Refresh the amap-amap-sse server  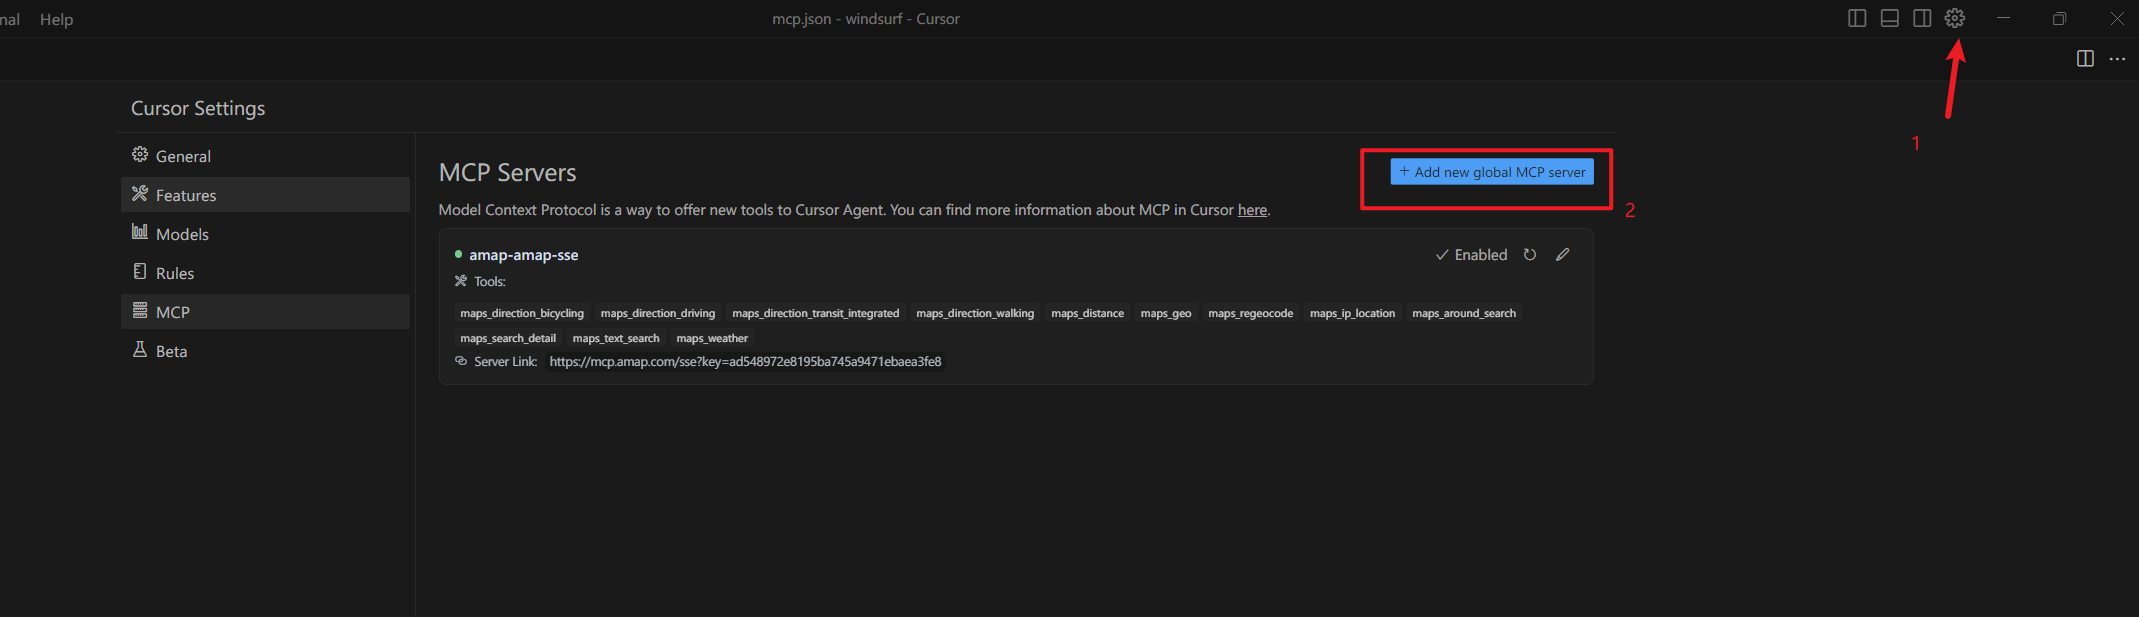point(1530,255)
